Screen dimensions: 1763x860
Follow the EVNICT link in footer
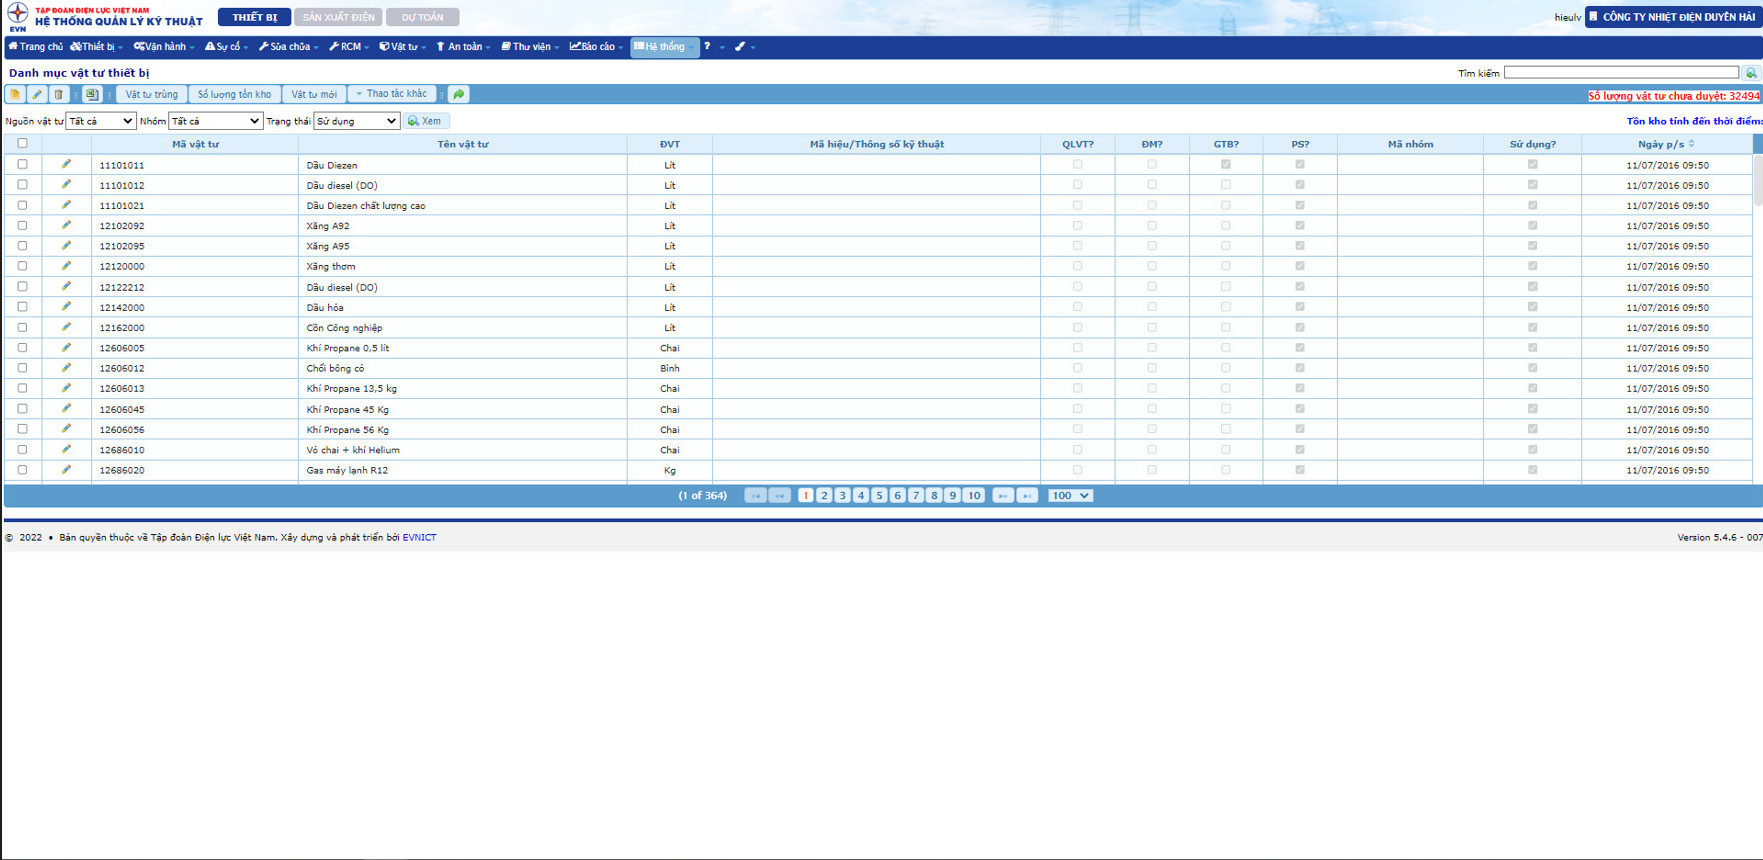click(x=419, y=537)
